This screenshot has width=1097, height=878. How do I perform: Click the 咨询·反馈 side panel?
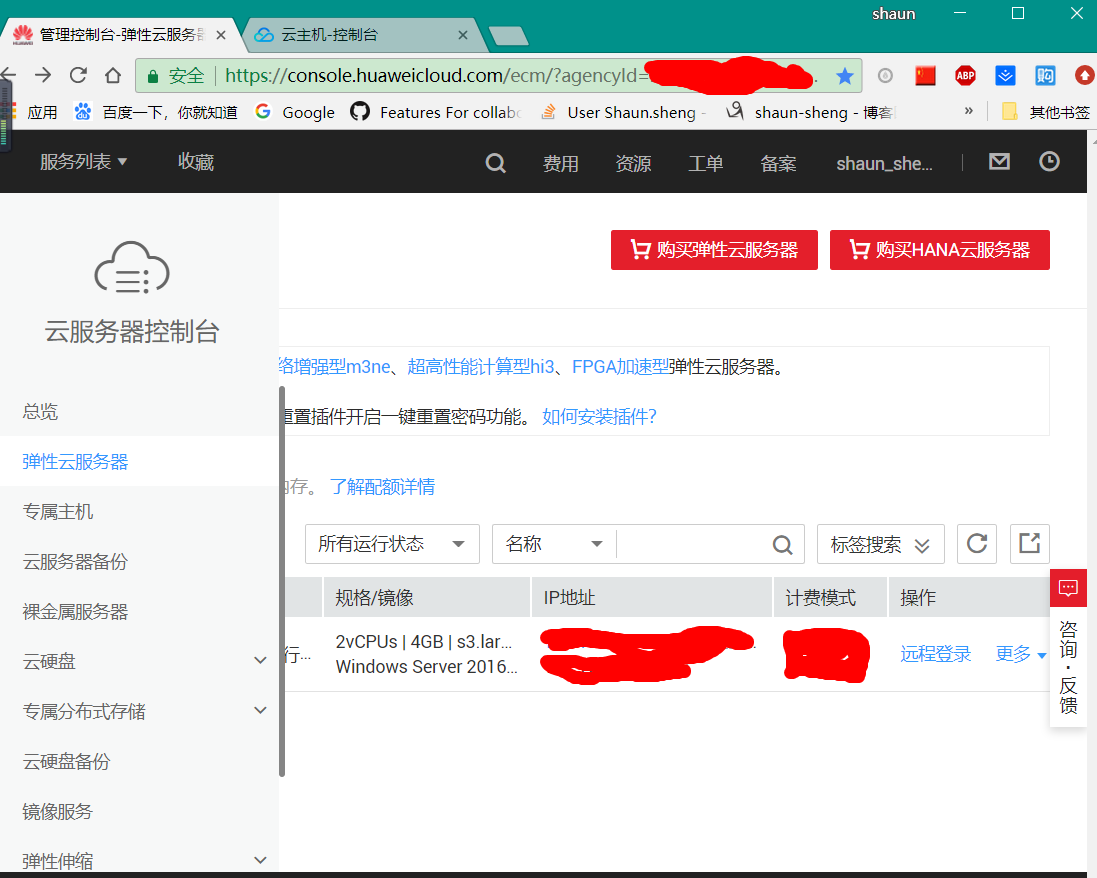(x=1068, y=666)
